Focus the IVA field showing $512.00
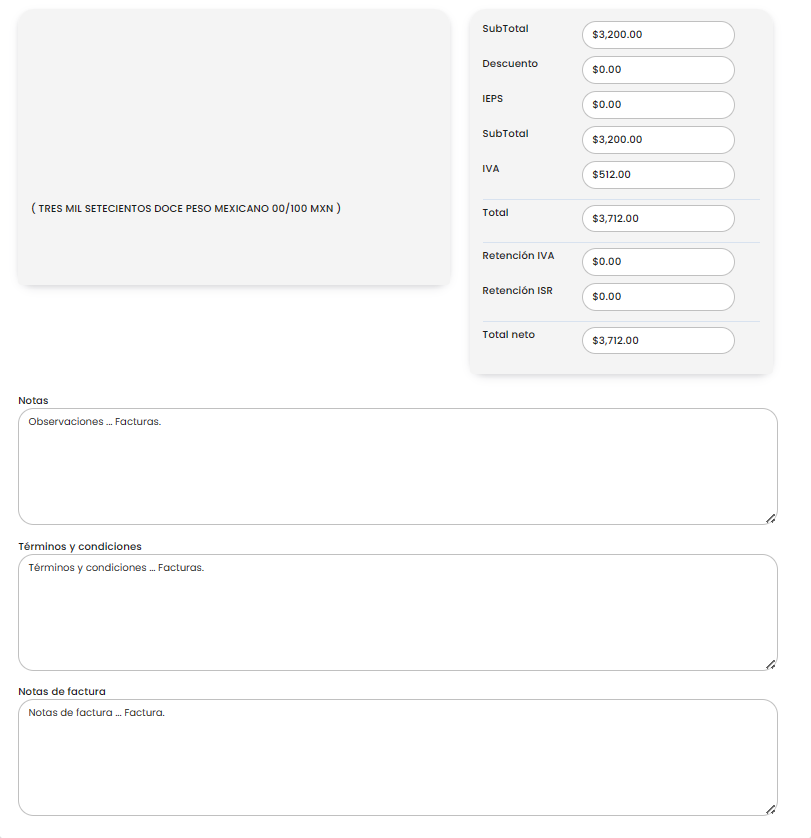Image resolution: width=811 pixels, height=838 pixels. pyautogui.click(x=657, y=175)
